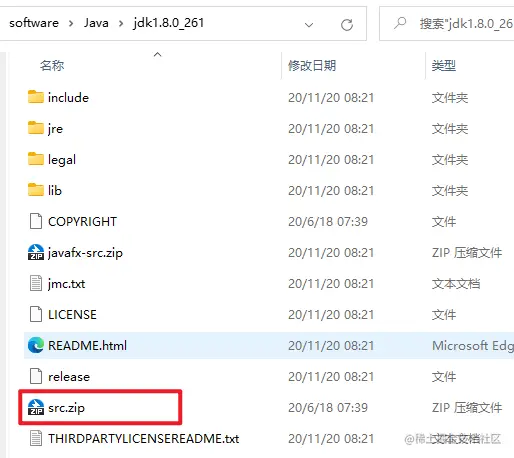Select the LICENSE file icon

[x=36, y=314]
